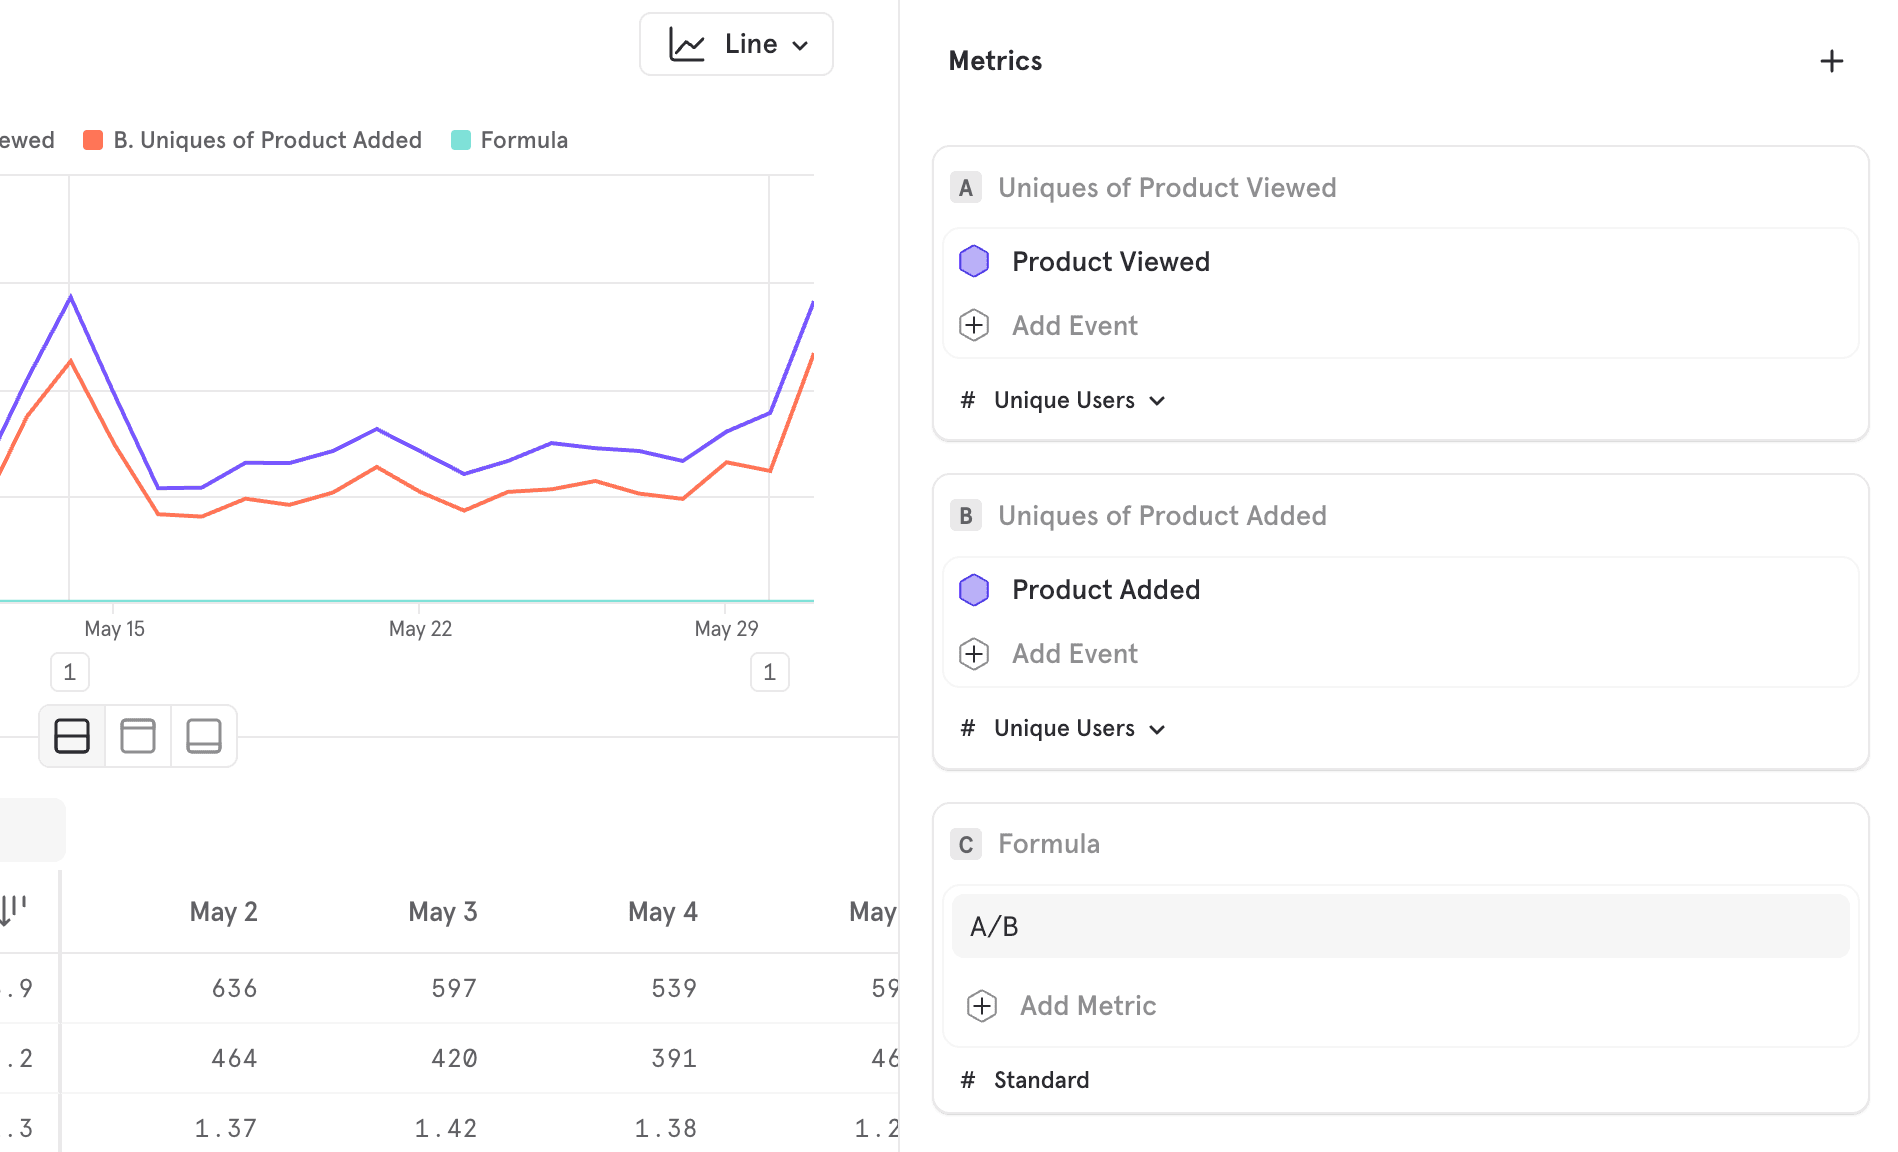Switch to table-only layout view

(204, 736)
